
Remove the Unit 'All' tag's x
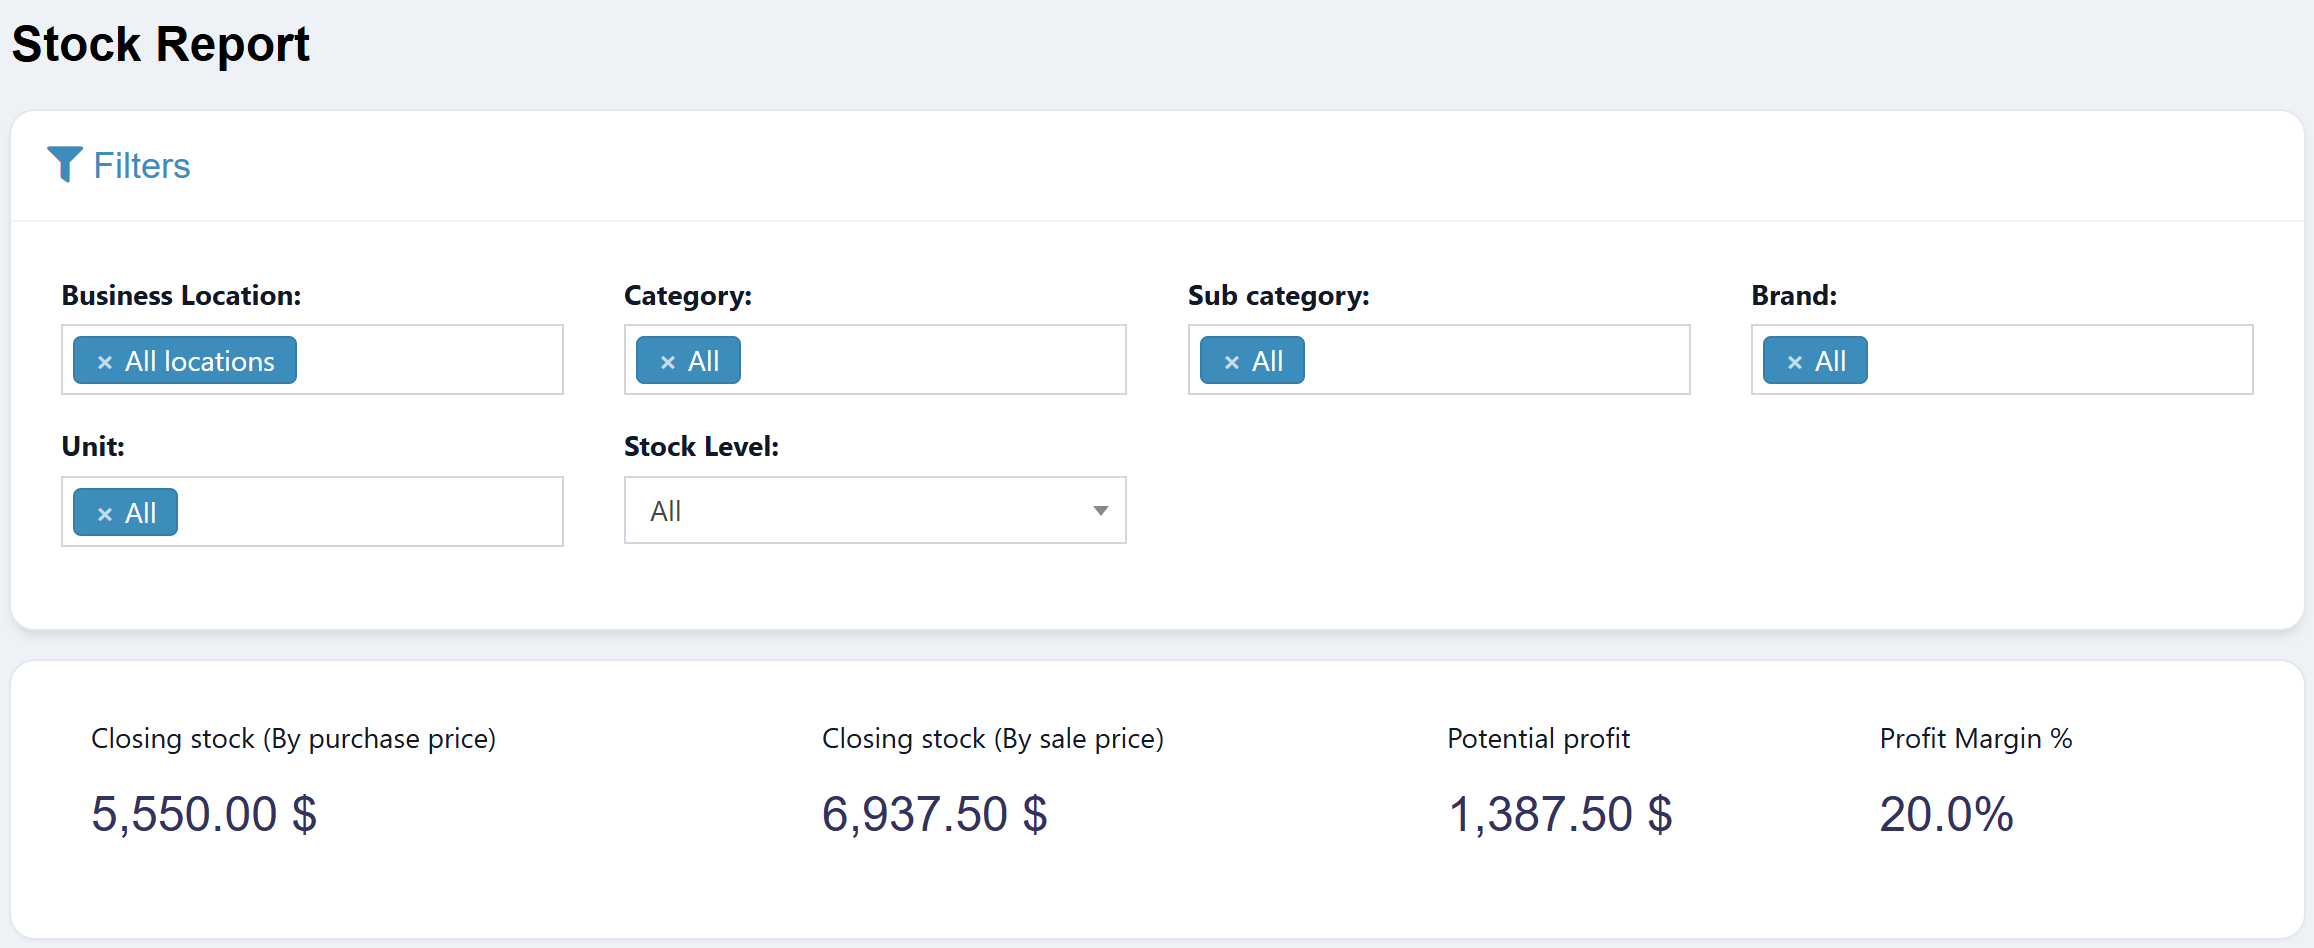105,514
